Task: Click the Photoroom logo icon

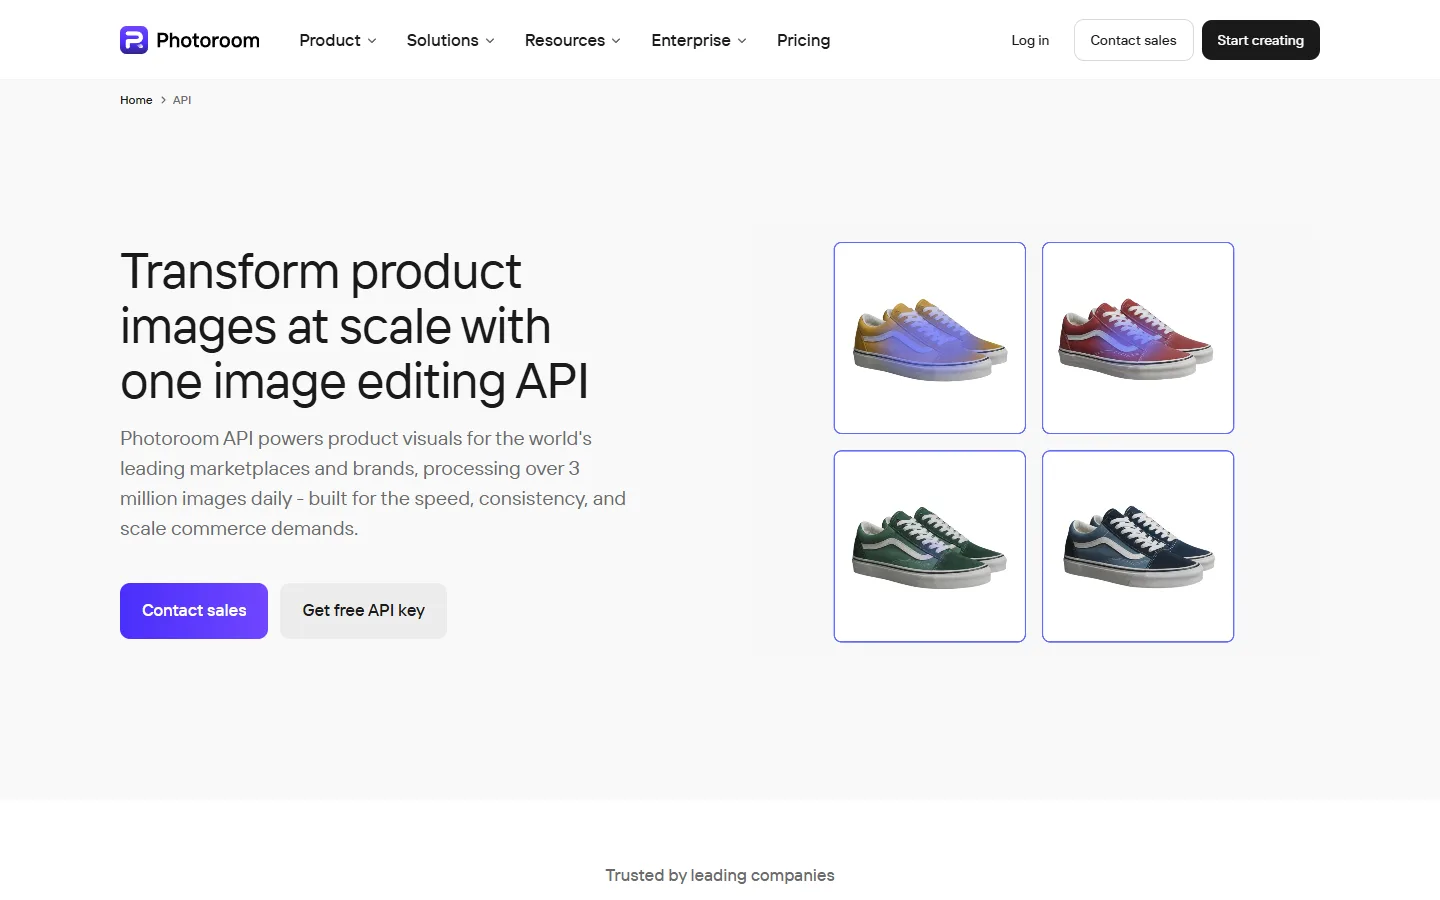Action: (134, 40)
